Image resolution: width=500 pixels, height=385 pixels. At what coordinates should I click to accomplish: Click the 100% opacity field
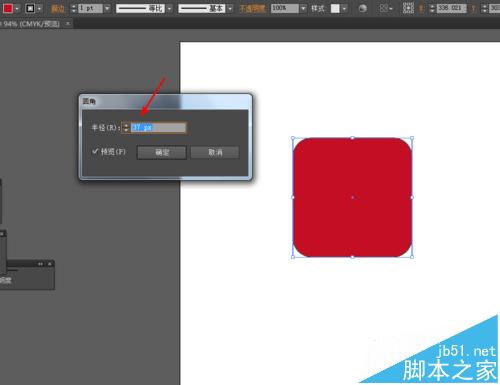tap(284, 8)
